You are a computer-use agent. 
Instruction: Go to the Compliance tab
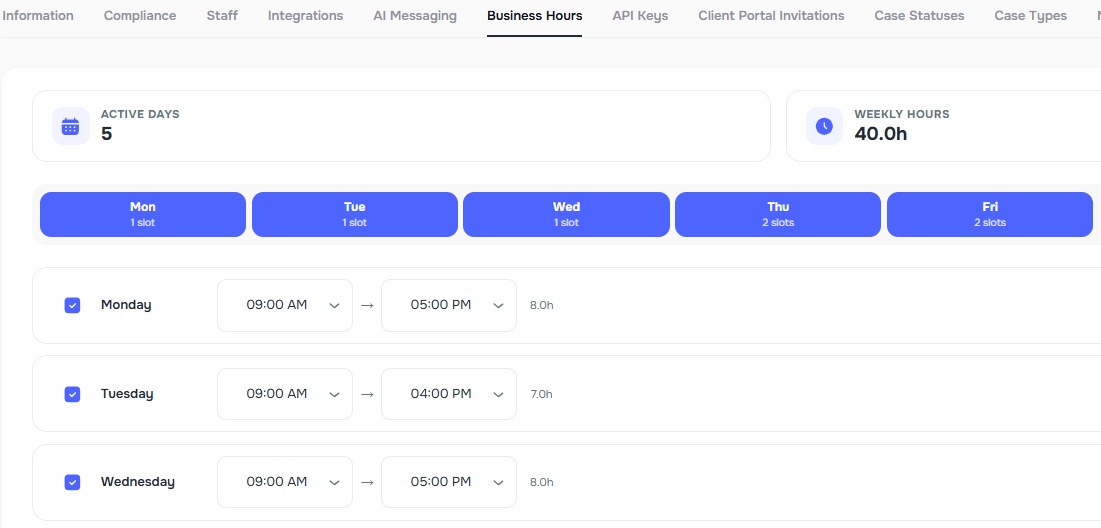tap(140, 16)
